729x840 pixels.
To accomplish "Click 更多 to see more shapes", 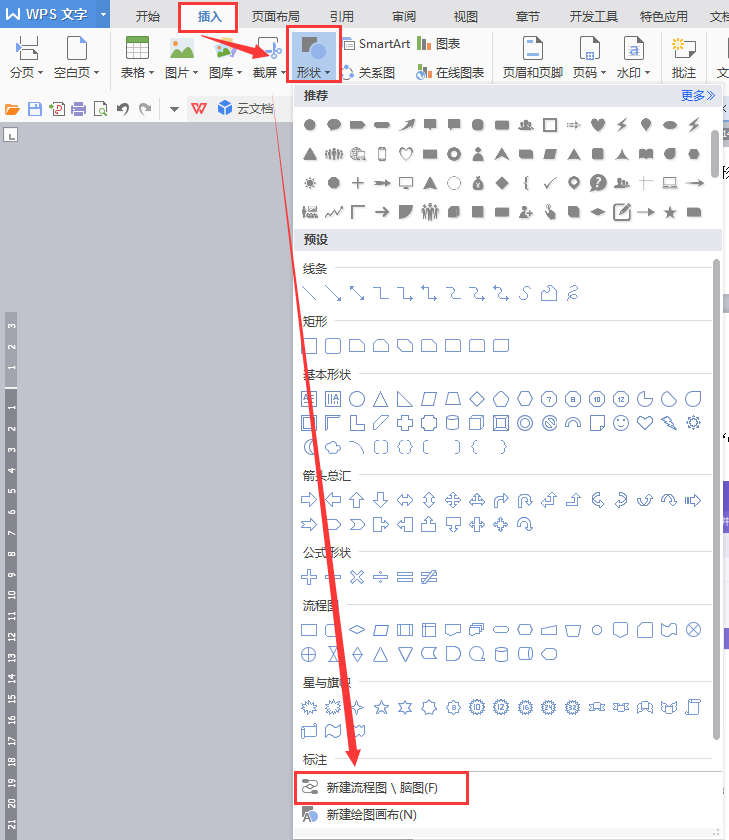I will 698,96.
